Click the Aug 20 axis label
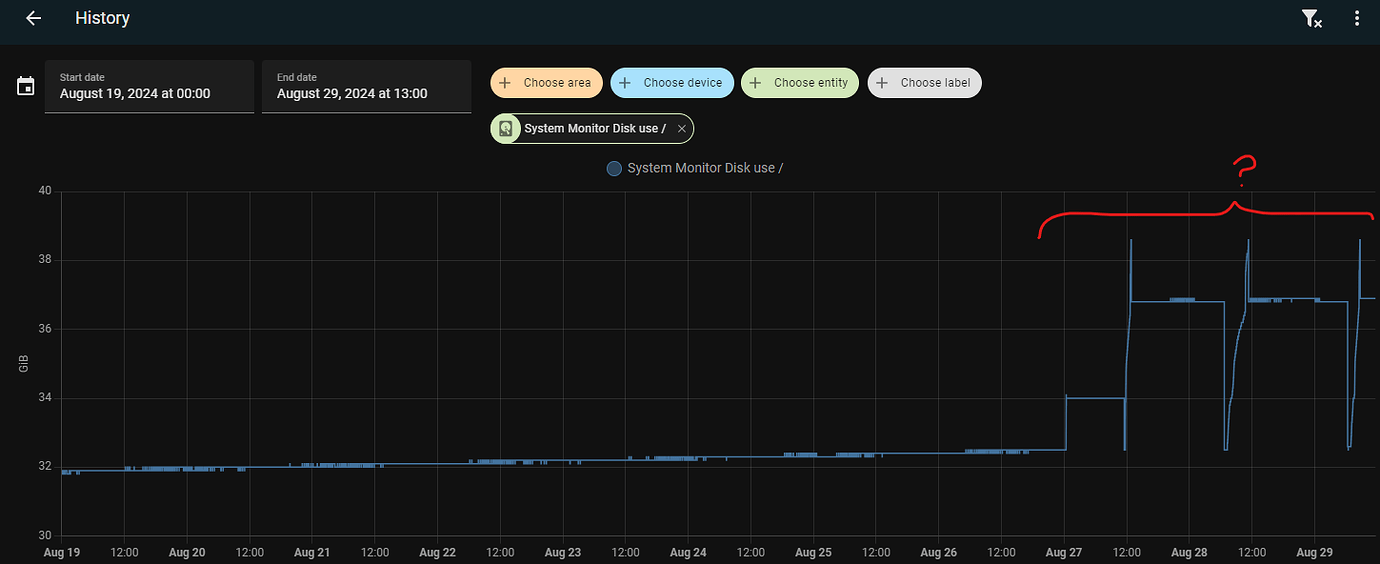 coord(187,552)
